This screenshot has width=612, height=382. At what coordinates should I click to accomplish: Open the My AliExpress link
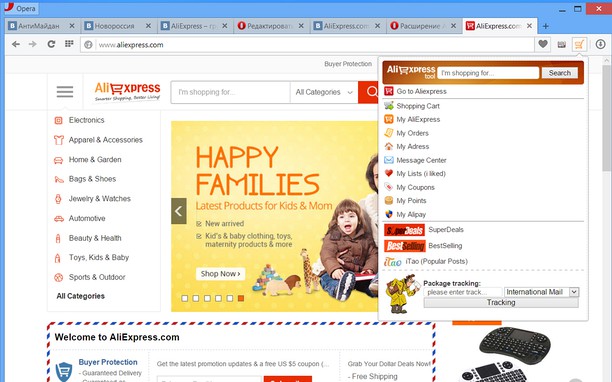click(418, 119)
